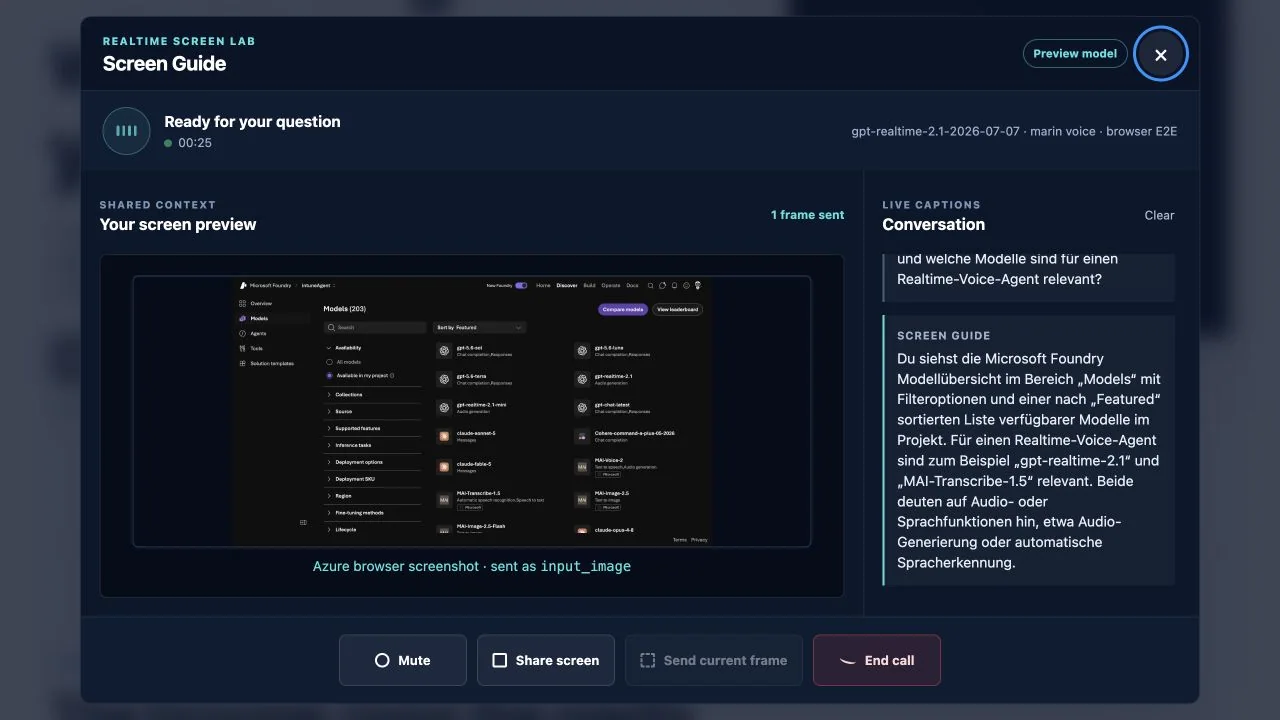Select Available in my project radio in the preview

[x=330, y=376]
